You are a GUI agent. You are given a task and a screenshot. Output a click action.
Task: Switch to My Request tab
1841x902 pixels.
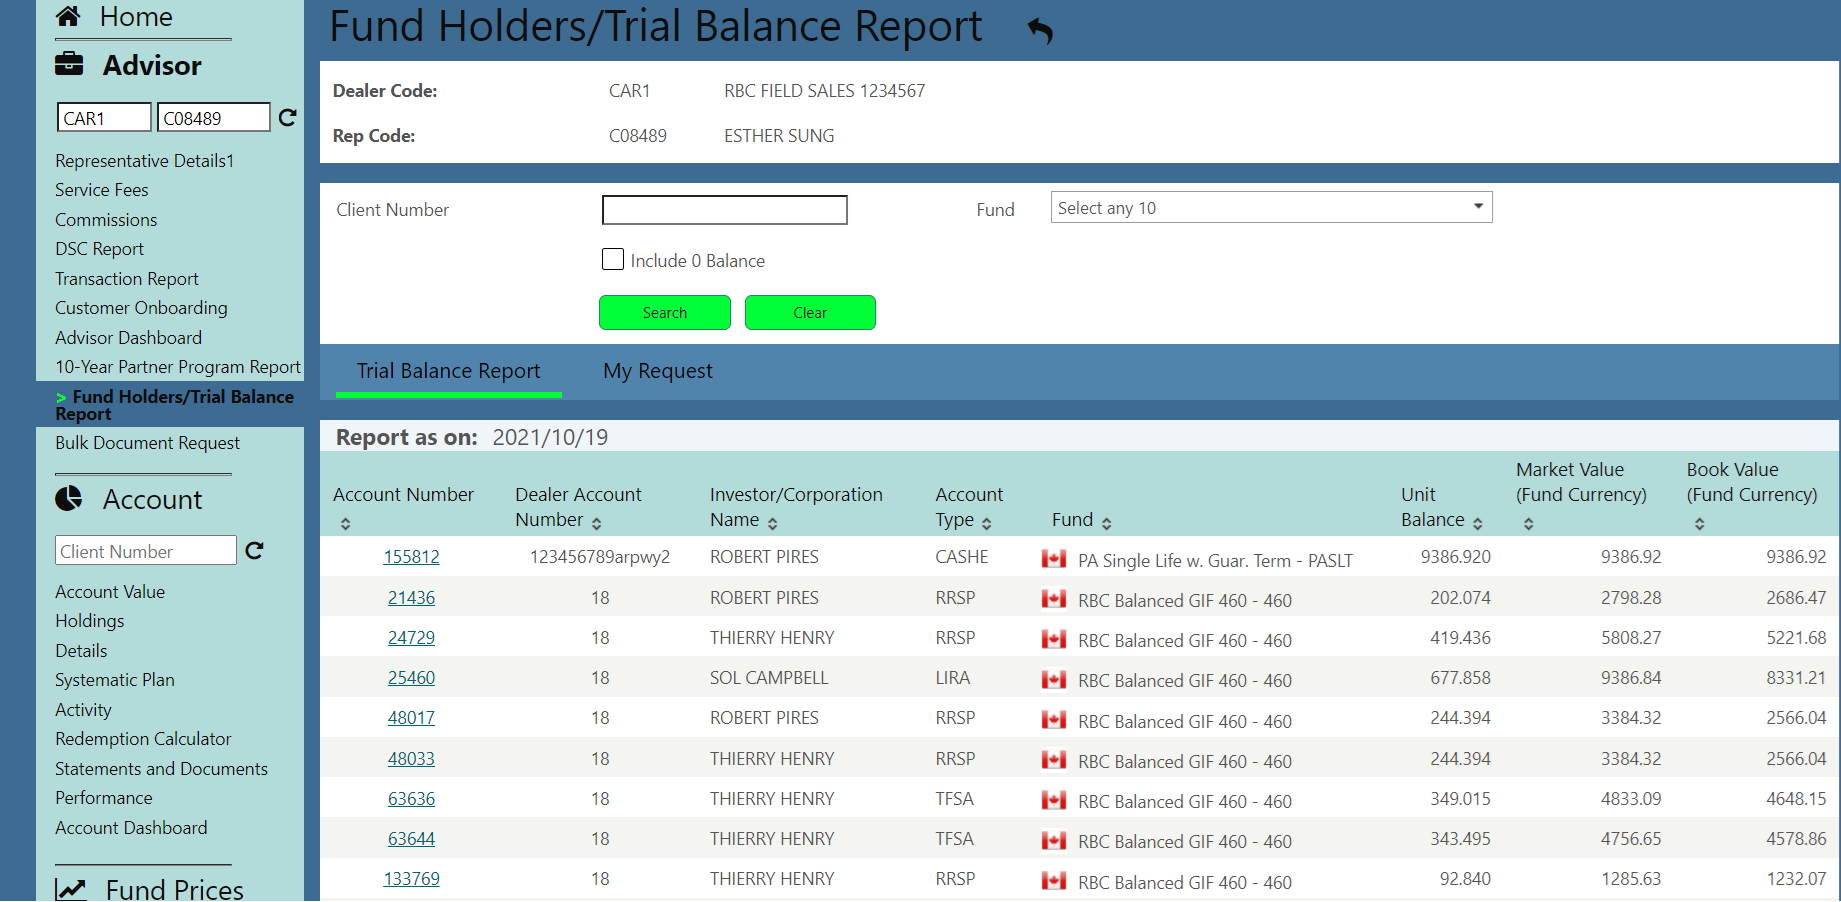point(658,371)
